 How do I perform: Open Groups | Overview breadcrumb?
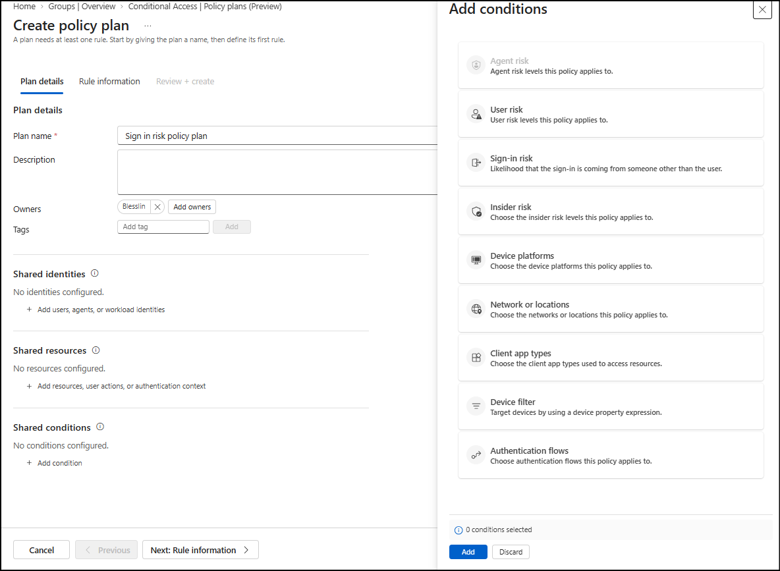[x=82, y=6]
